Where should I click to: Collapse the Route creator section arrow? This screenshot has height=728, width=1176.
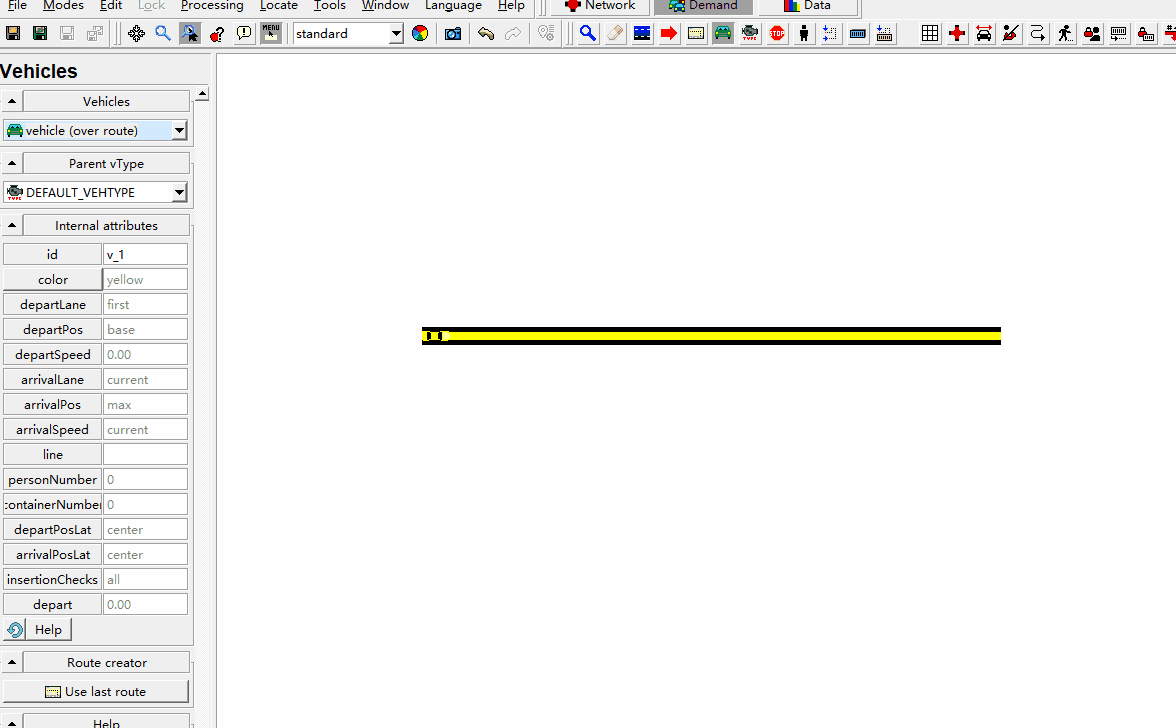click(x=12, y=663)
